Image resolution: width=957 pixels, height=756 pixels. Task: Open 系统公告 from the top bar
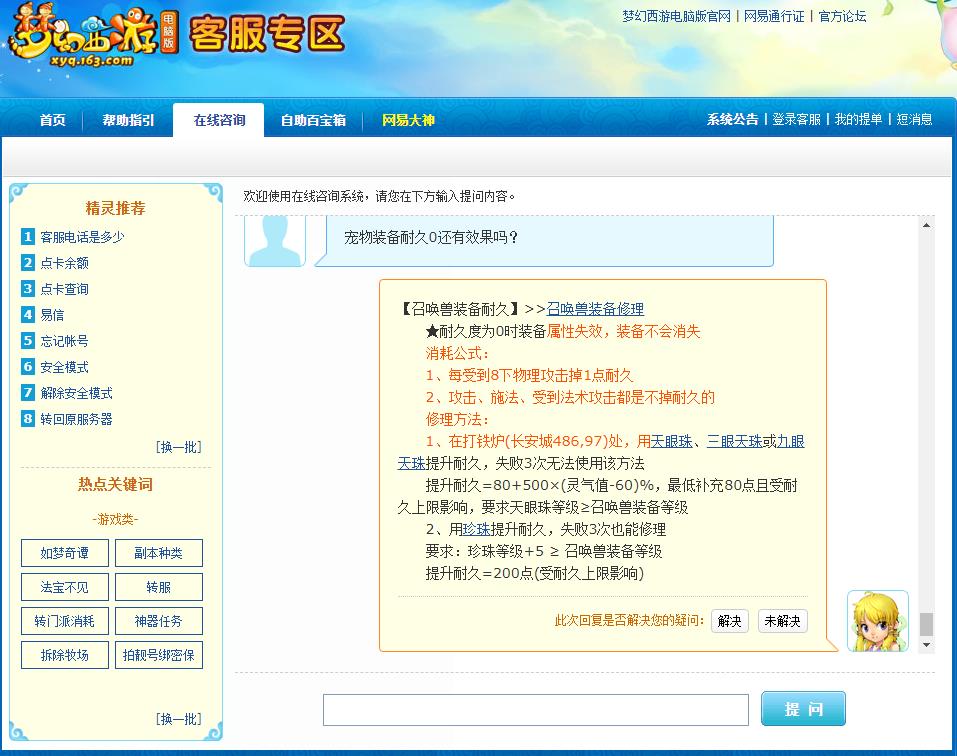[733, 118]
